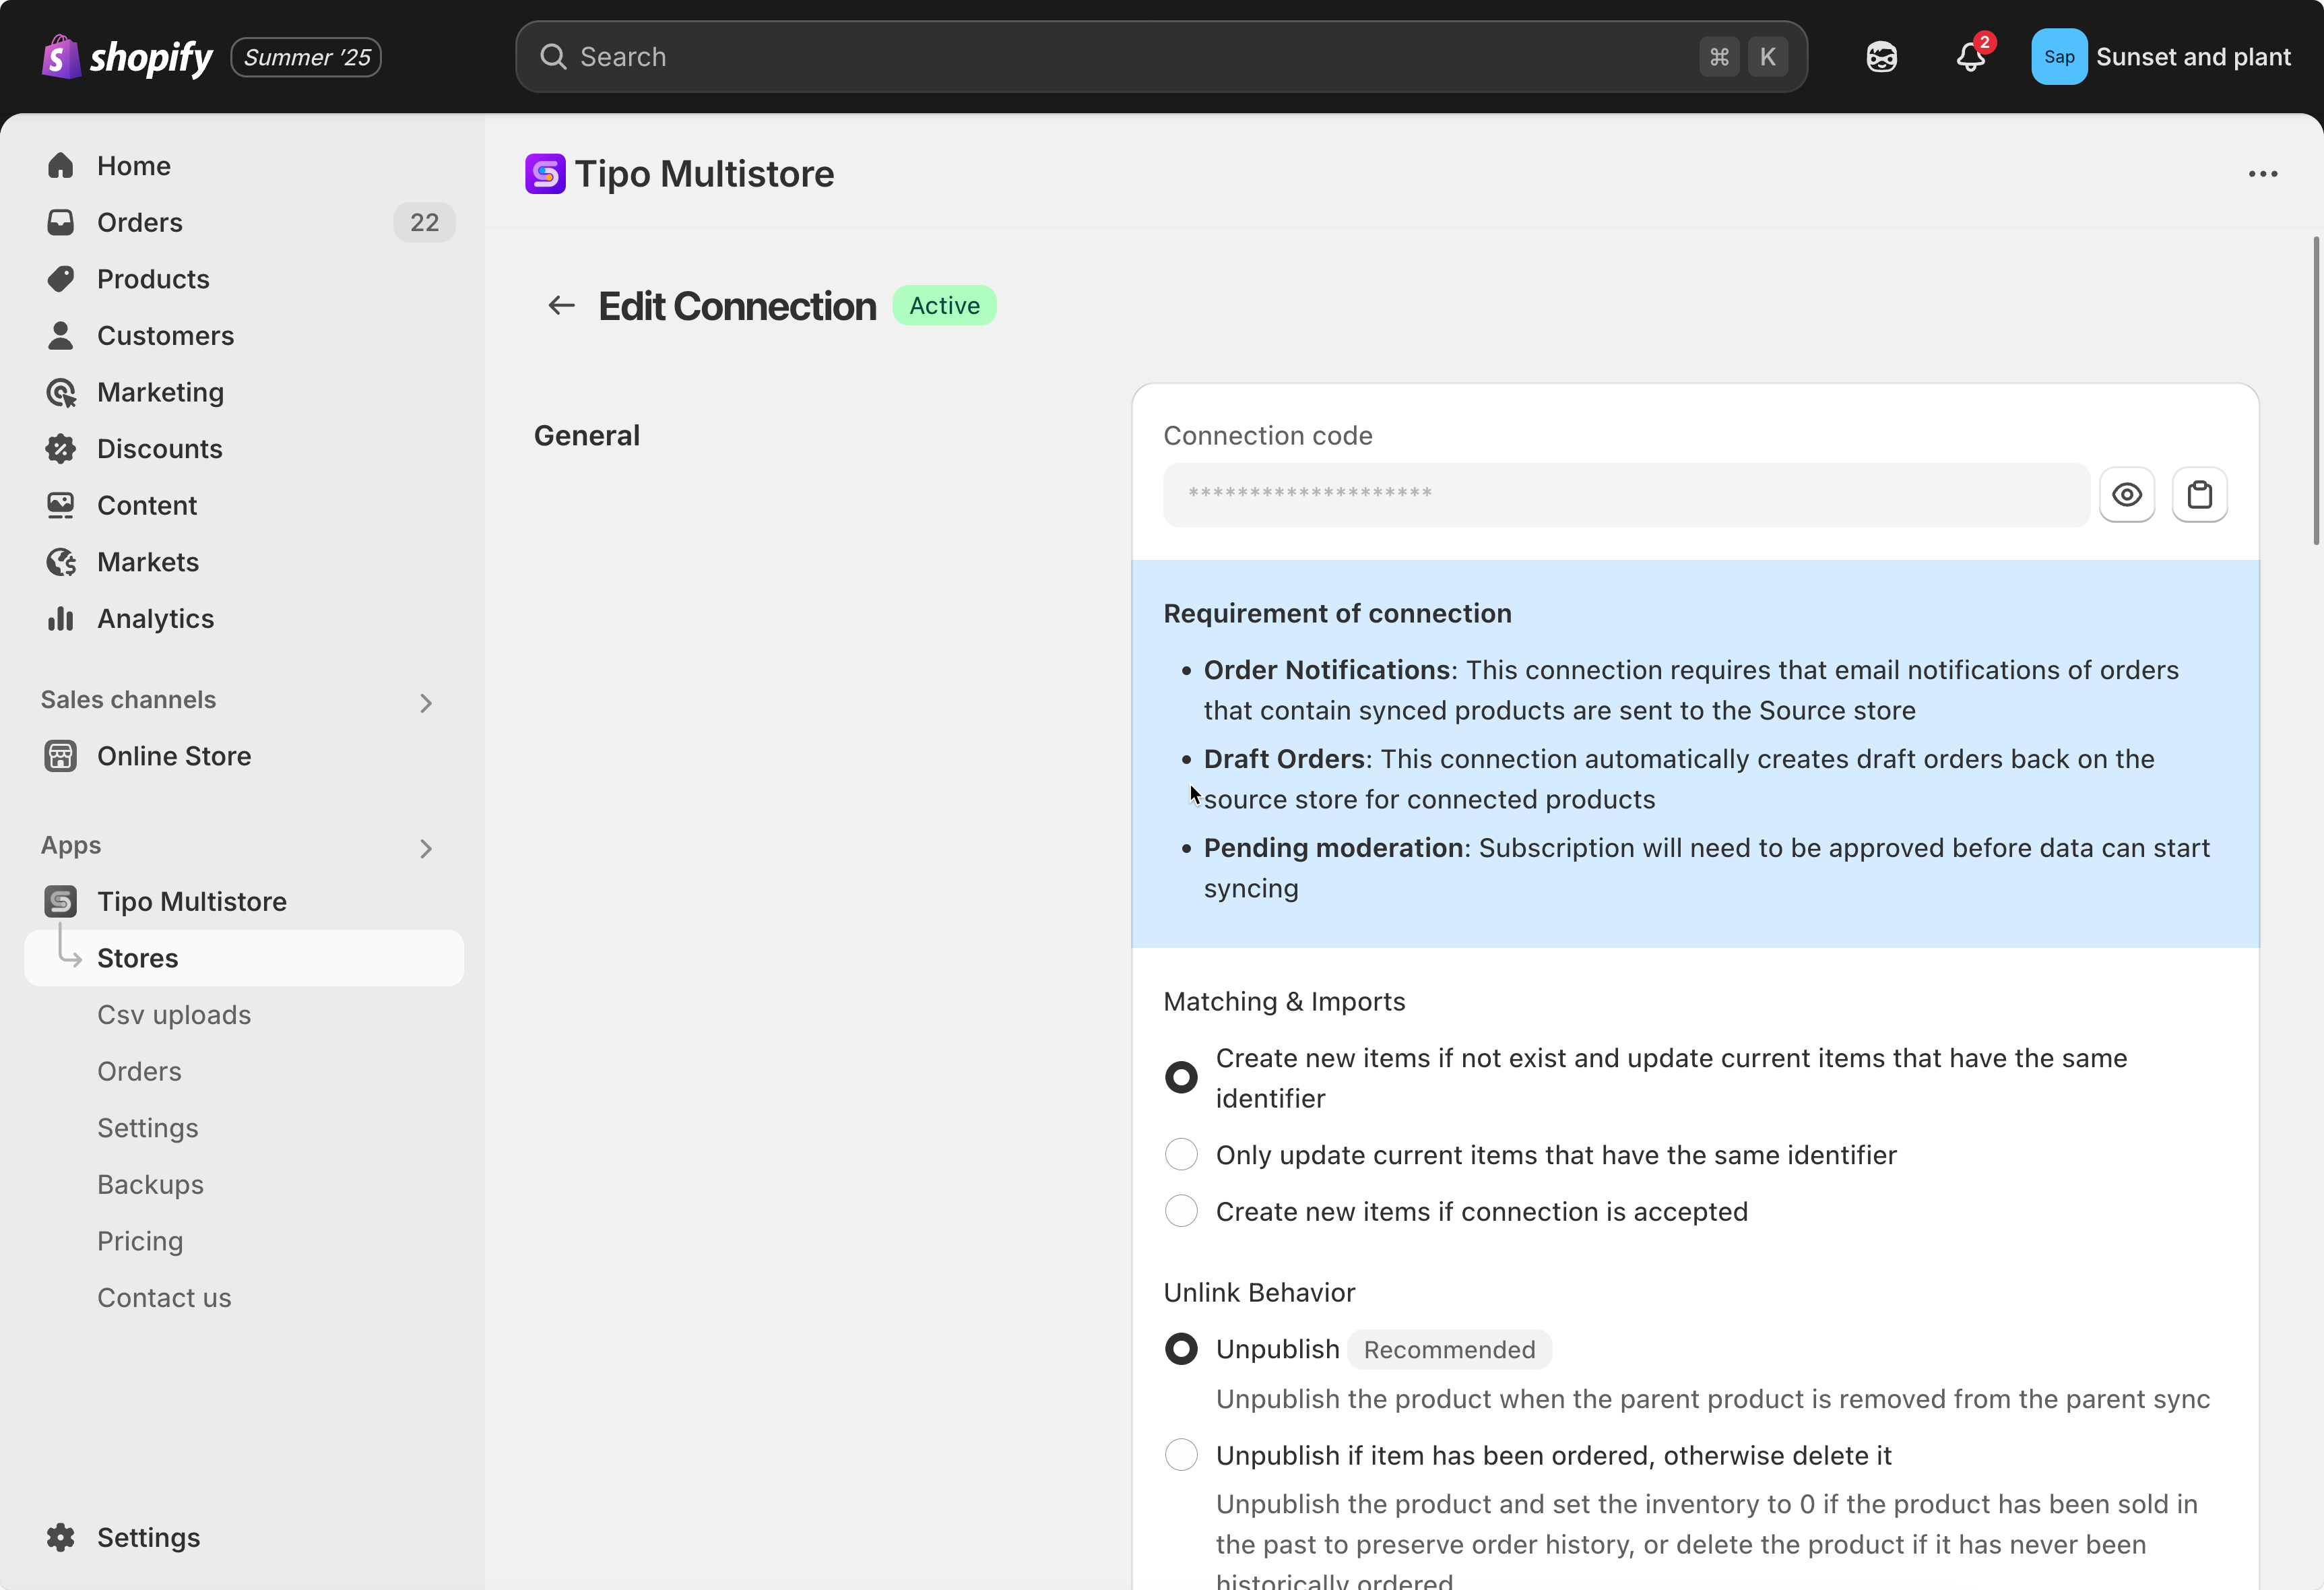Click the Discounts icon in sidebar
2324x1590 pixels.
coord(61,449)
